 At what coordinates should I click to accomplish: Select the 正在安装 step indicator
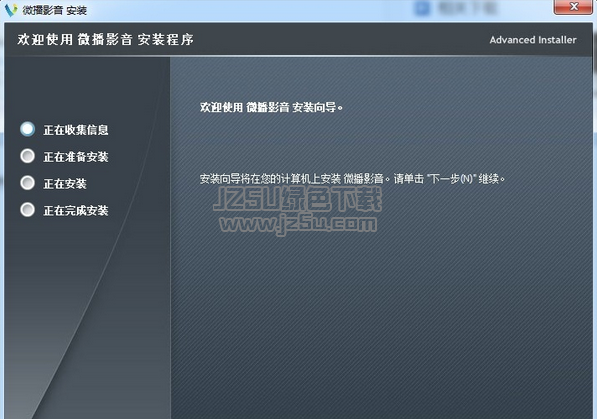click(x=27, y=183)
